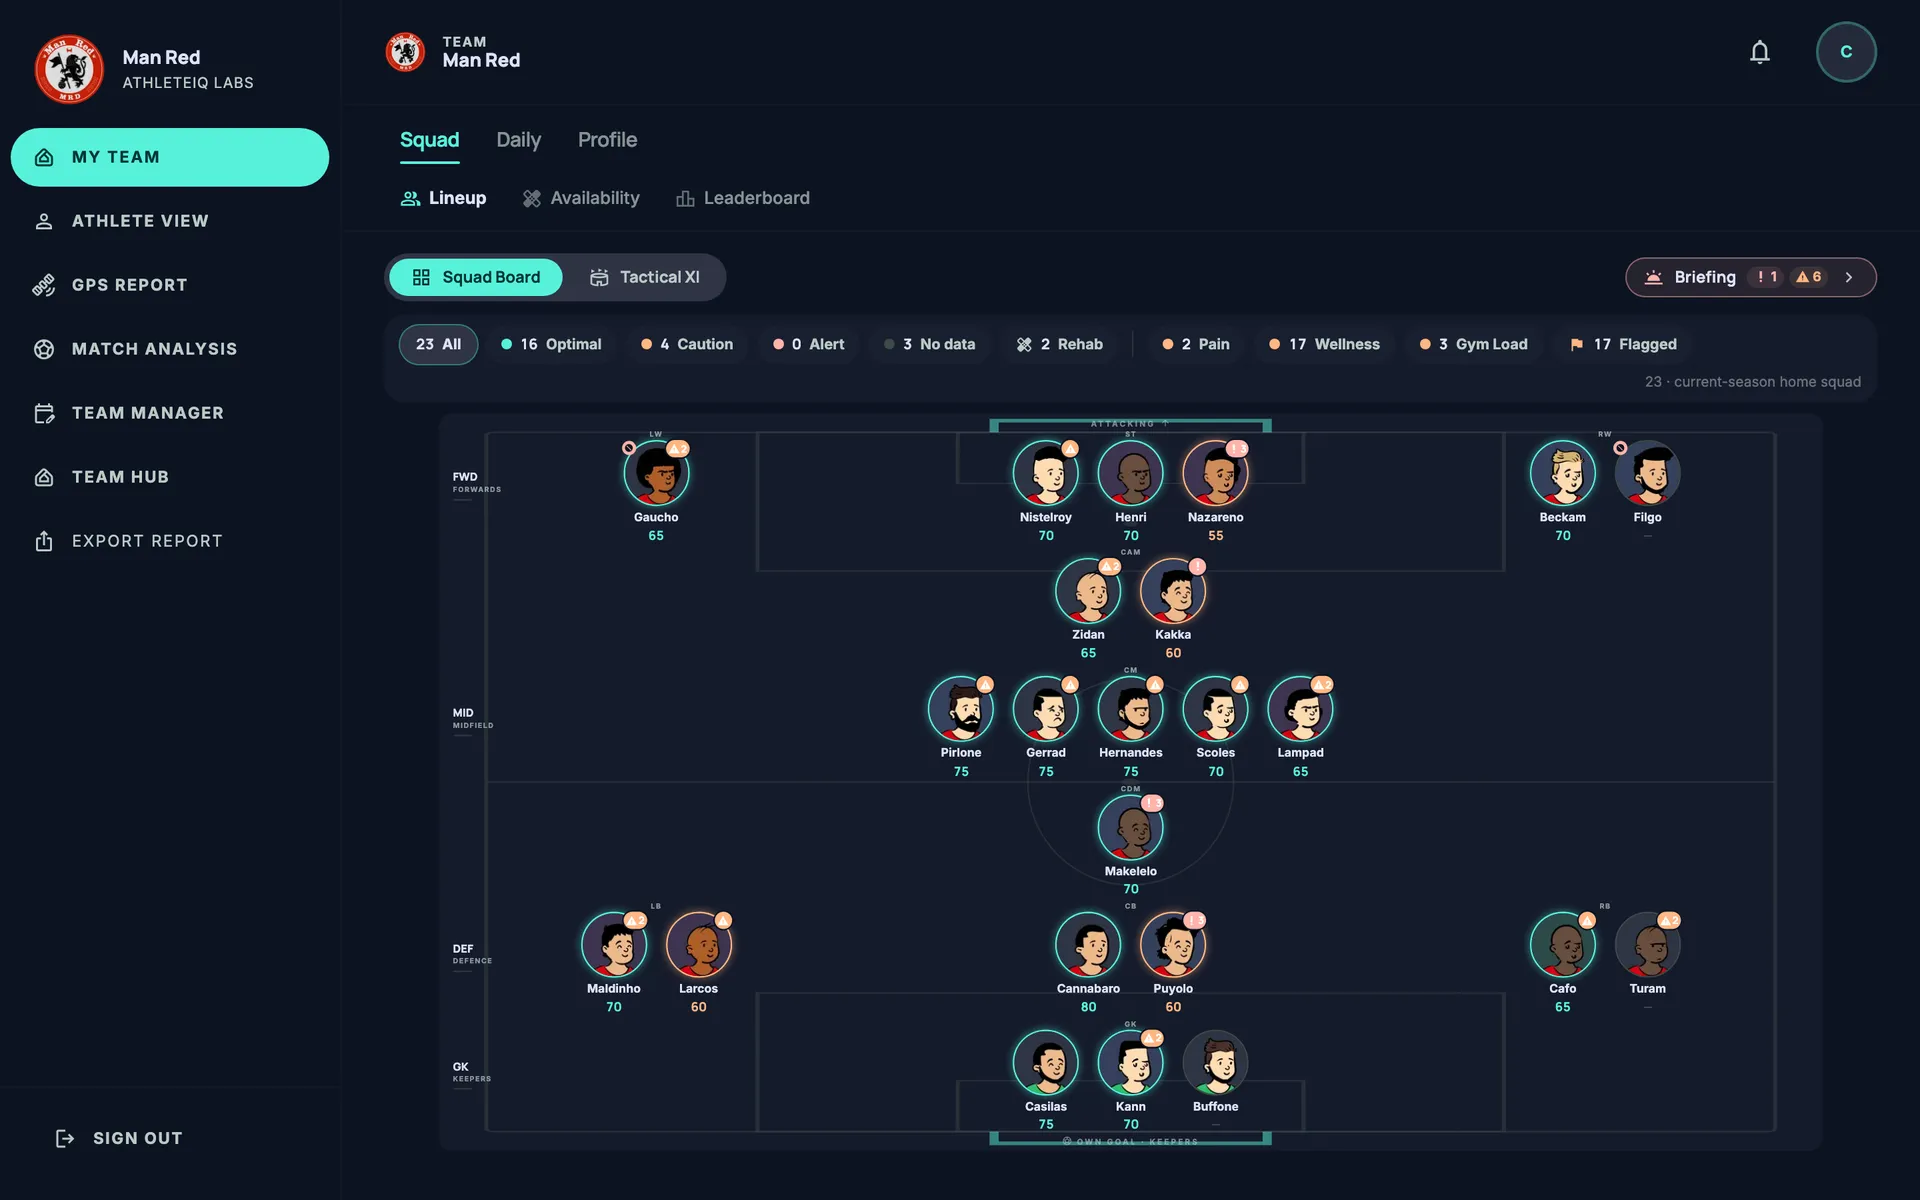Viewport: 1920px width, 1200px height.
Task: Select My Team in sidebar
Action: tap(170, 157)
